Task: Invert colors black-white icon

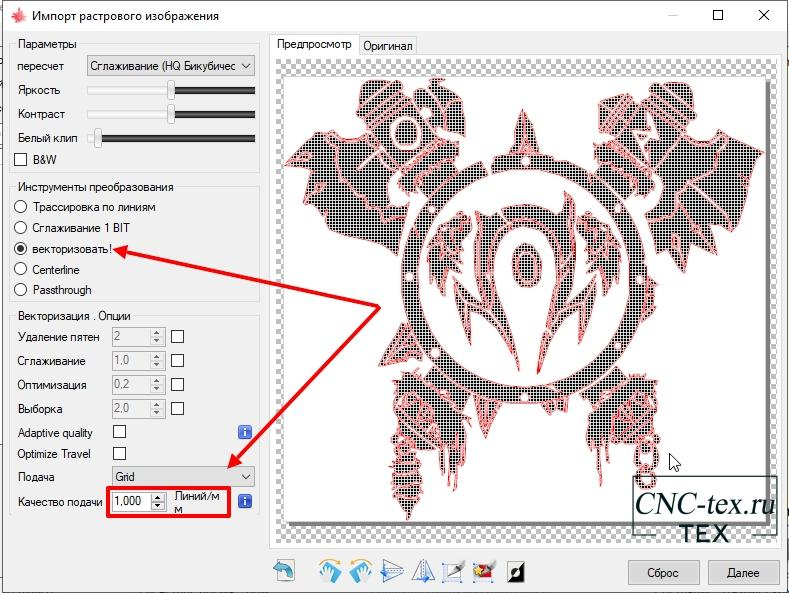Action: click(x=515, y=571)
